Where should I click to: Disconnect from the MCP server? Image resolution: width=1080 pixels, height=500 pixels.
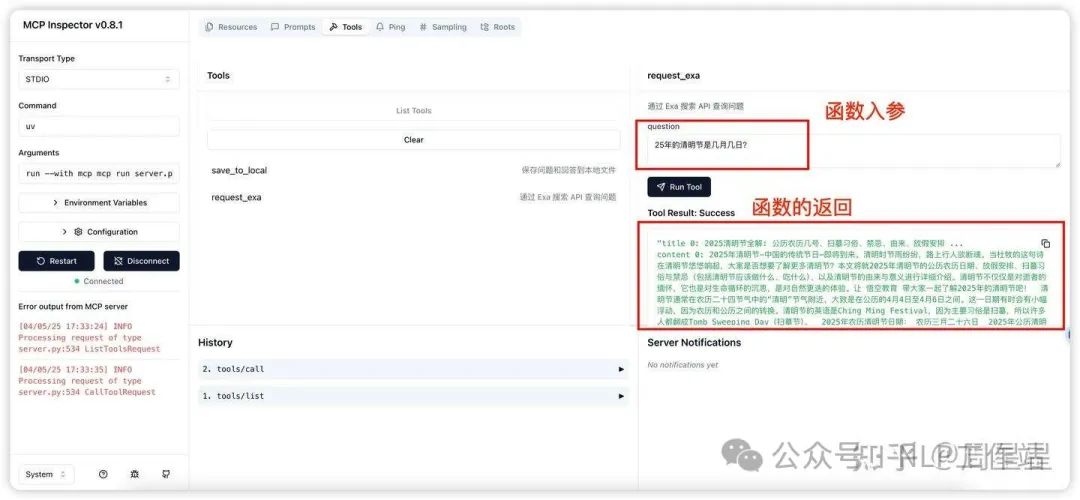coord(141,261)
